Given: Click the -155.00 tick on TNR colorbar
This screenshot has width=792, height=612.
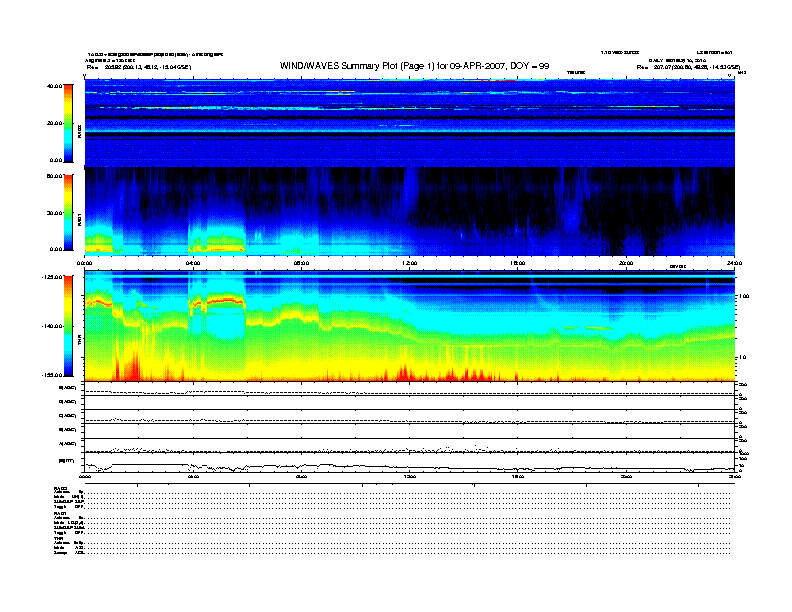Looking at the screenshot, I should (53, 375).
